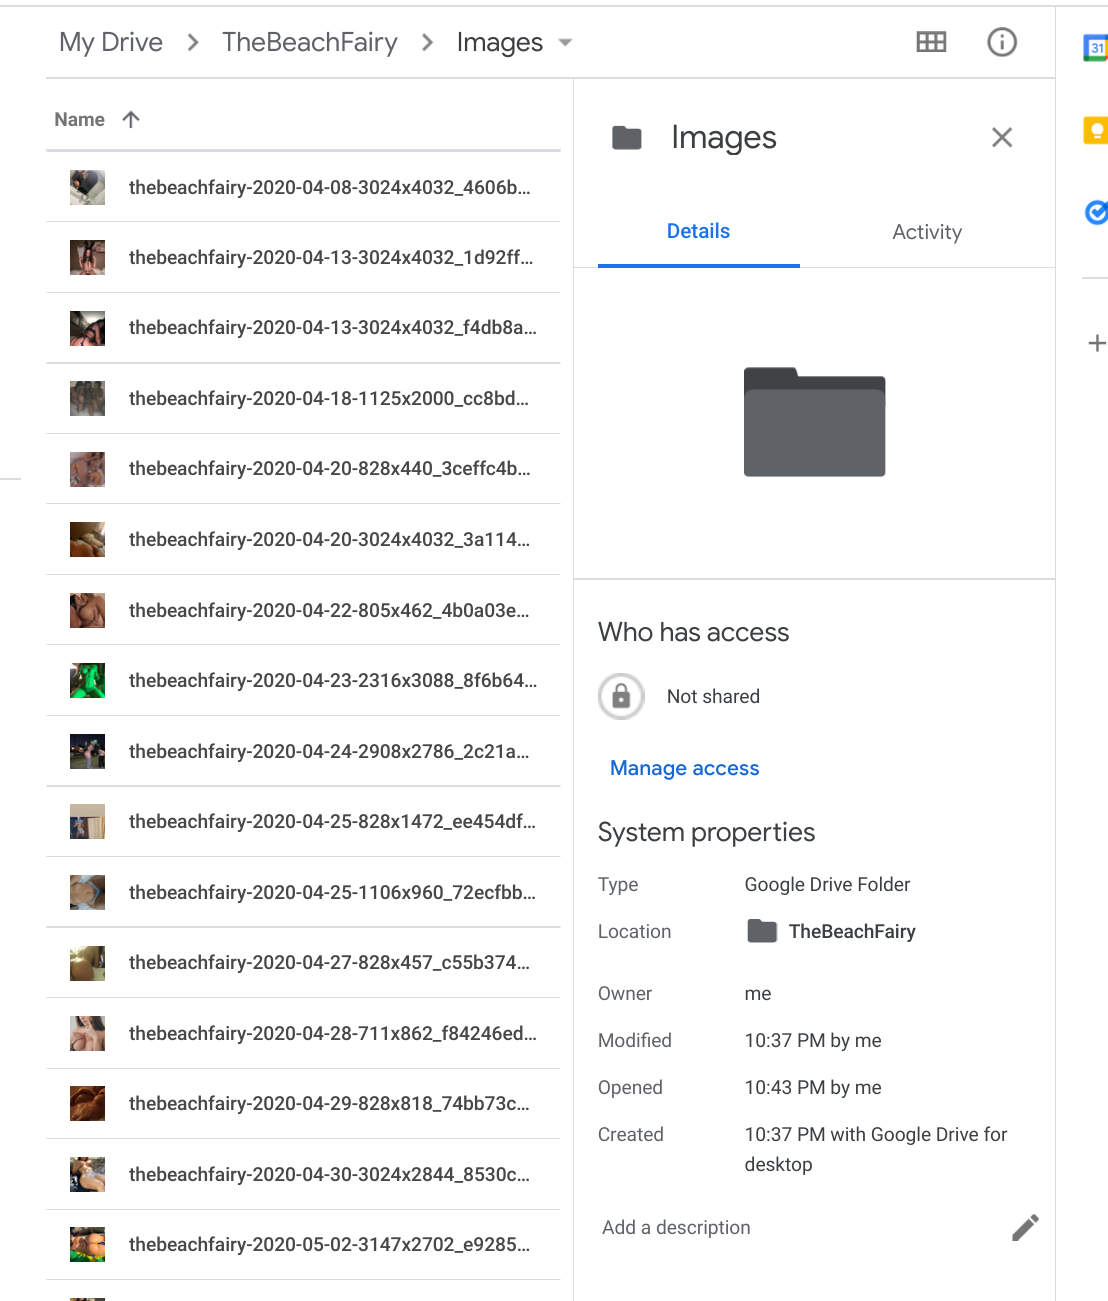Open Google Calendar side panel icon
Viewport: 1108px width, 1301px height.
pyautogui.click(x=1096, y=47)
